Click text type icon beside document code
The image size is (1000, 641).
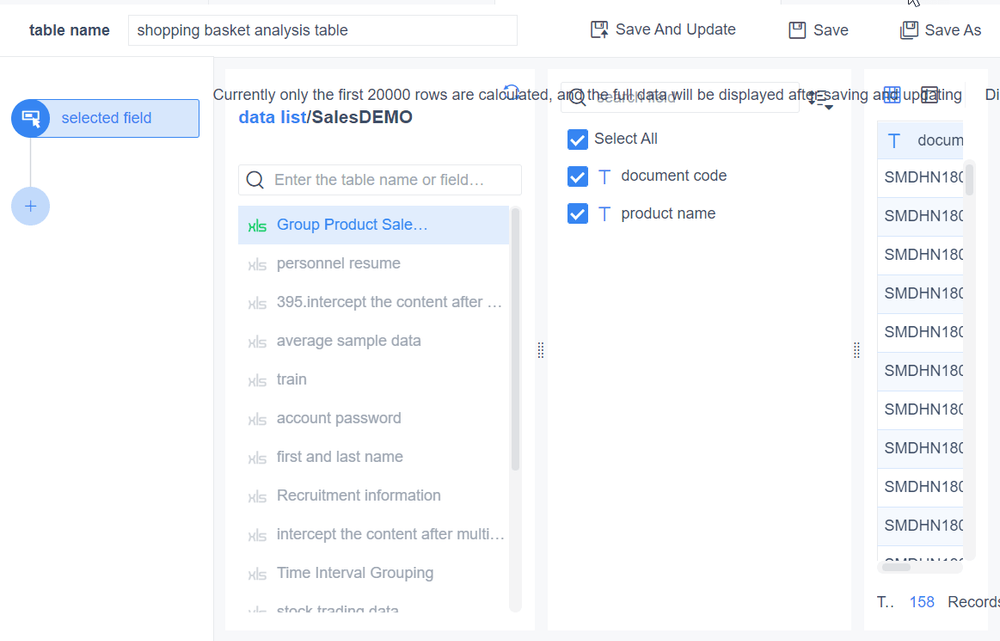click(x=604, y=176)
